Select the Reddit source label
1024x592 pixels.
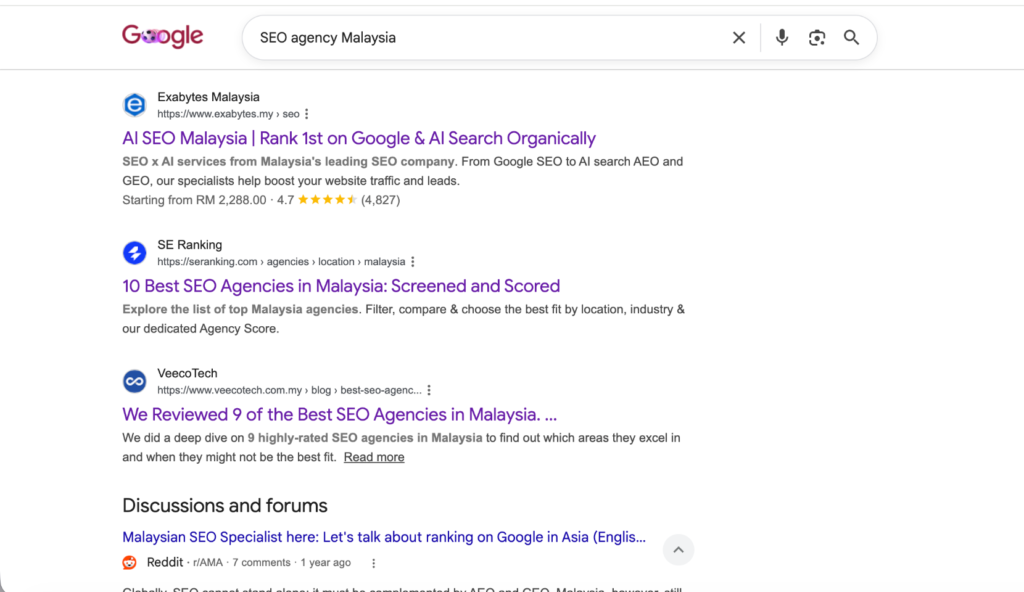(165, 563)
